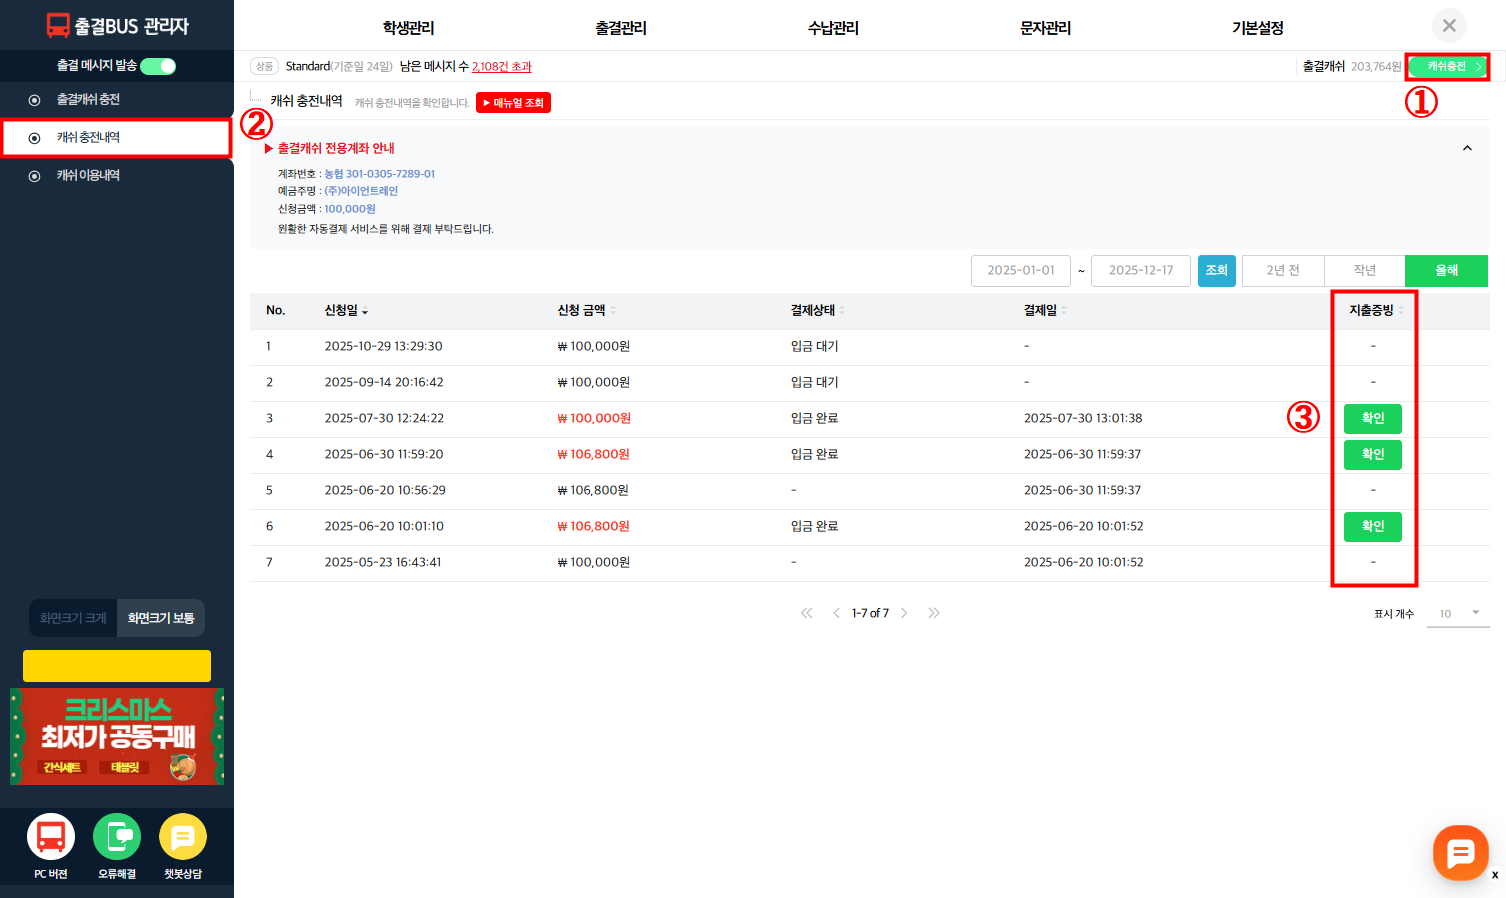Open the 학생관리 menu
Screen dimensions: 1506x898
coord(408,28)
